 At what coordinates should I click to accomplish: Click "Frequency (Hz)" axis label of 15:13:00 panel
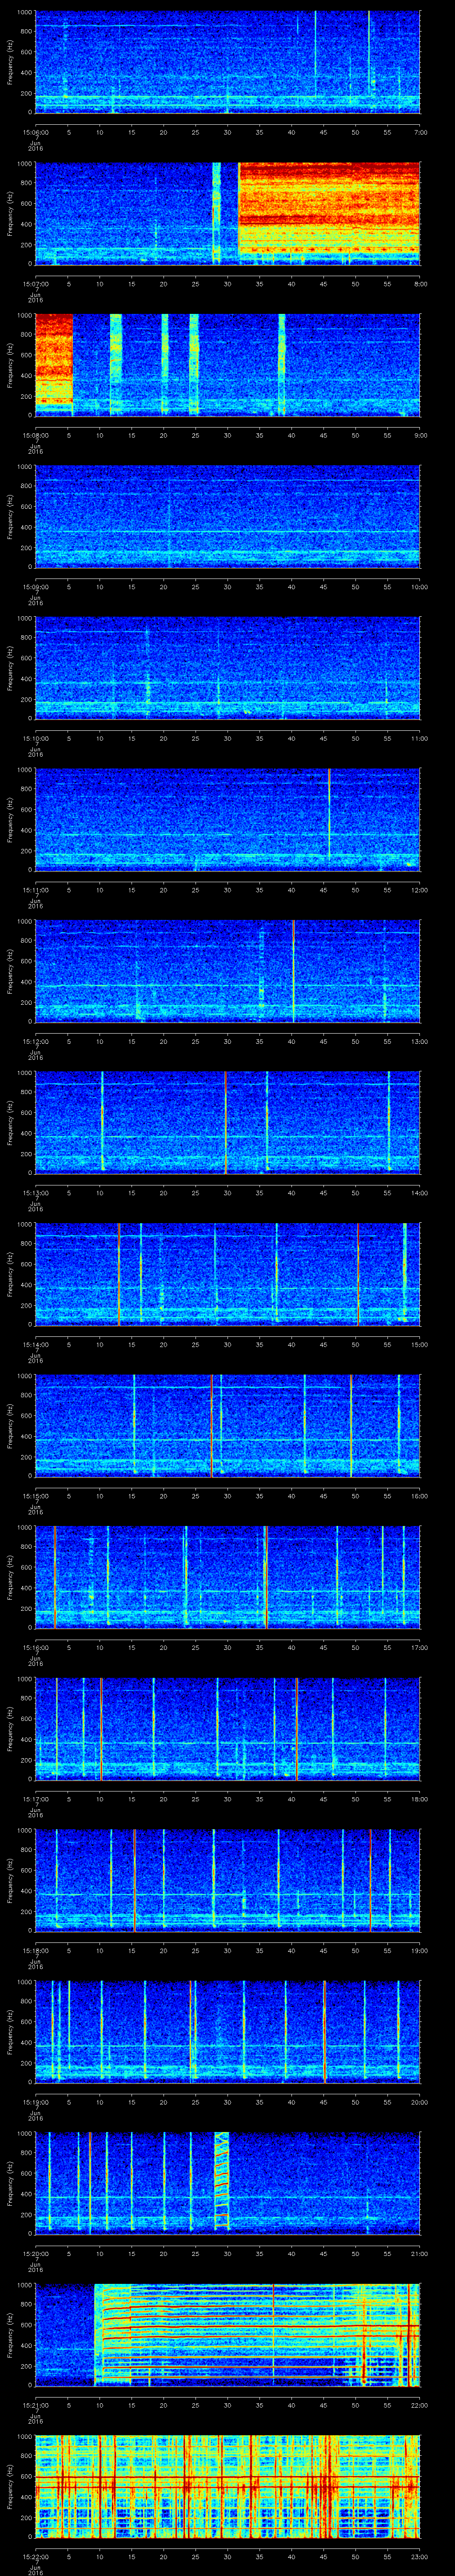pyautogui.click(x=10, y=1122)
